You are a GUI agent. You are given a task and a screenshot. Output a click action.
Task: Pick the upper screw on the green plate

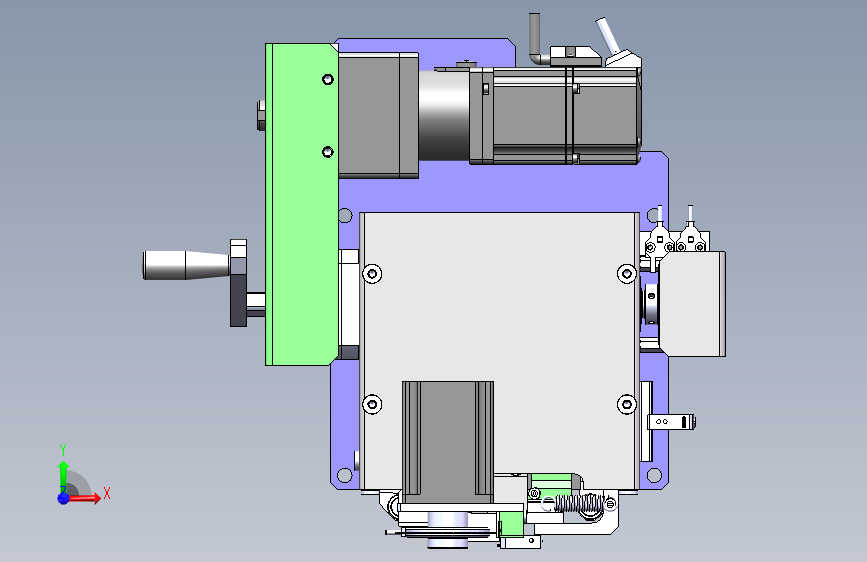pyautogui.click(x=328, y=80)
